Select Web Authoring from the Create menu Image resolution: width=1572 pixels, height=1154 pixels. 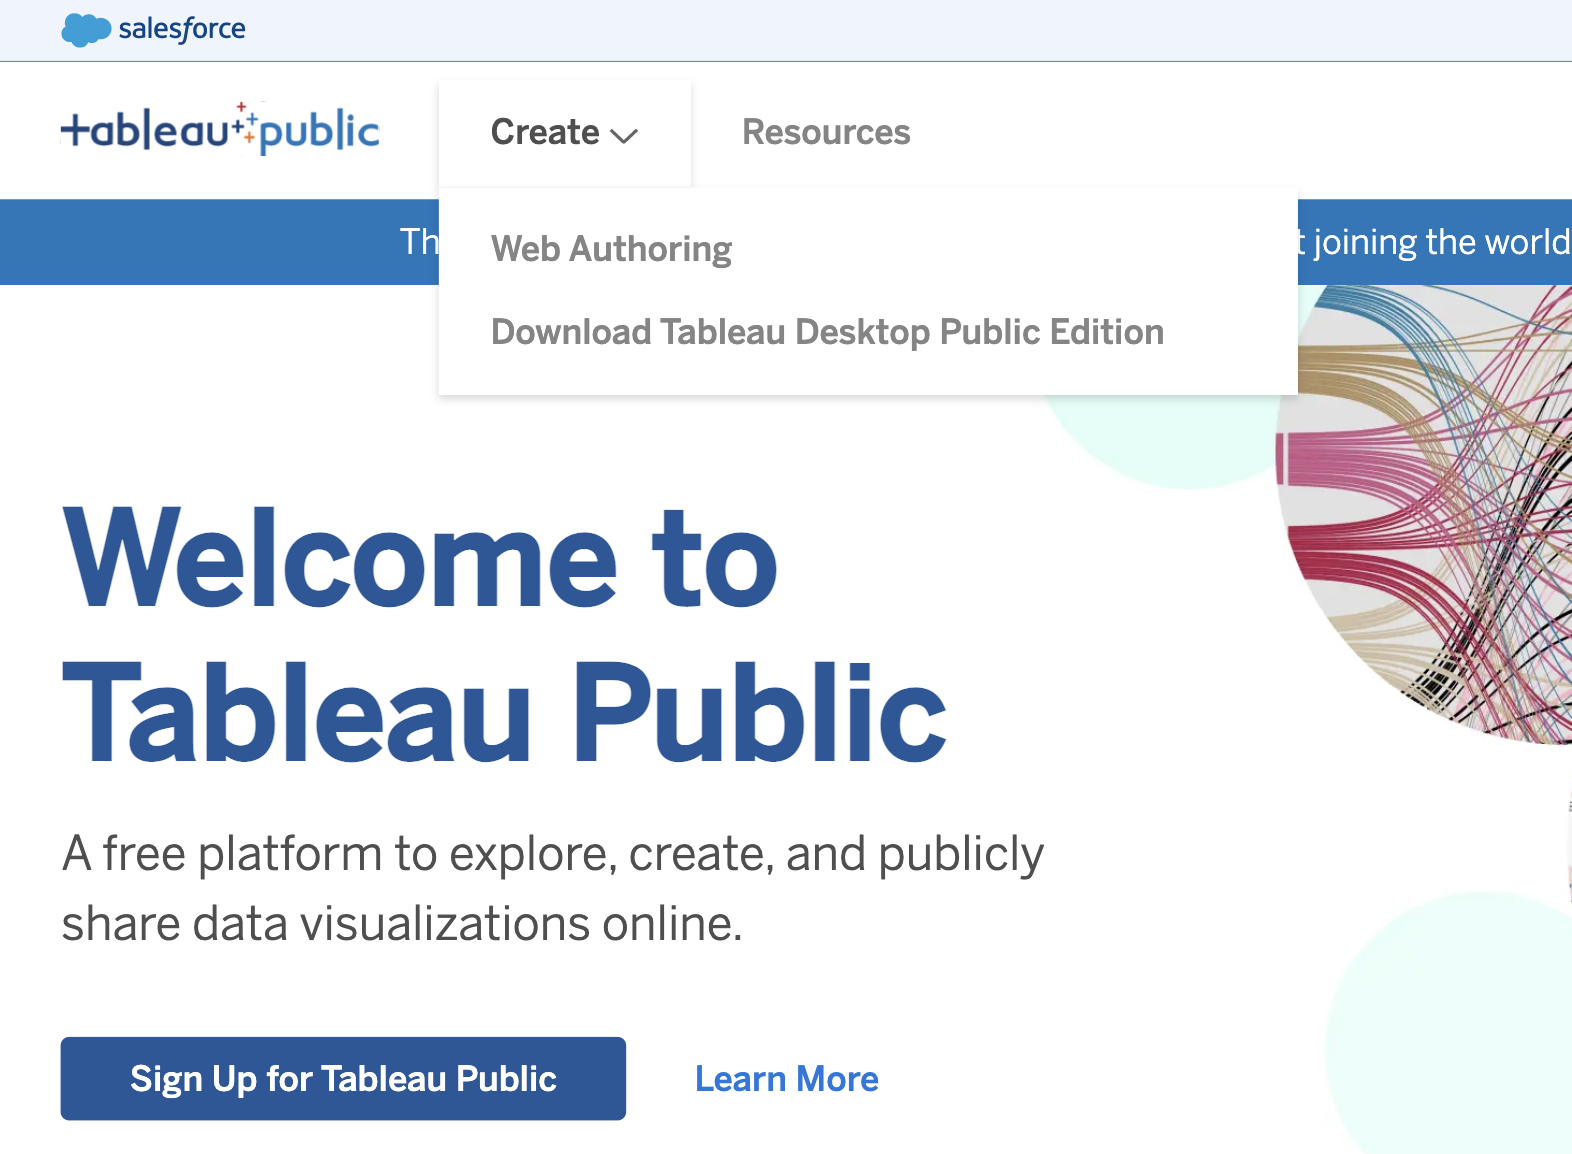pyautogui.click(x=611, y=249)
